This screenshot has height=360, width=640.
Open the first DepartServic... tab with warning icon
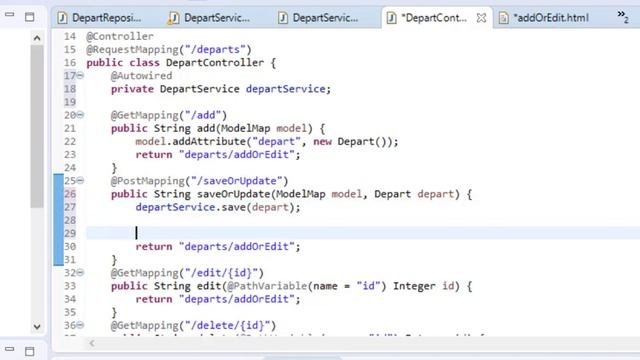tap(209, 18)
